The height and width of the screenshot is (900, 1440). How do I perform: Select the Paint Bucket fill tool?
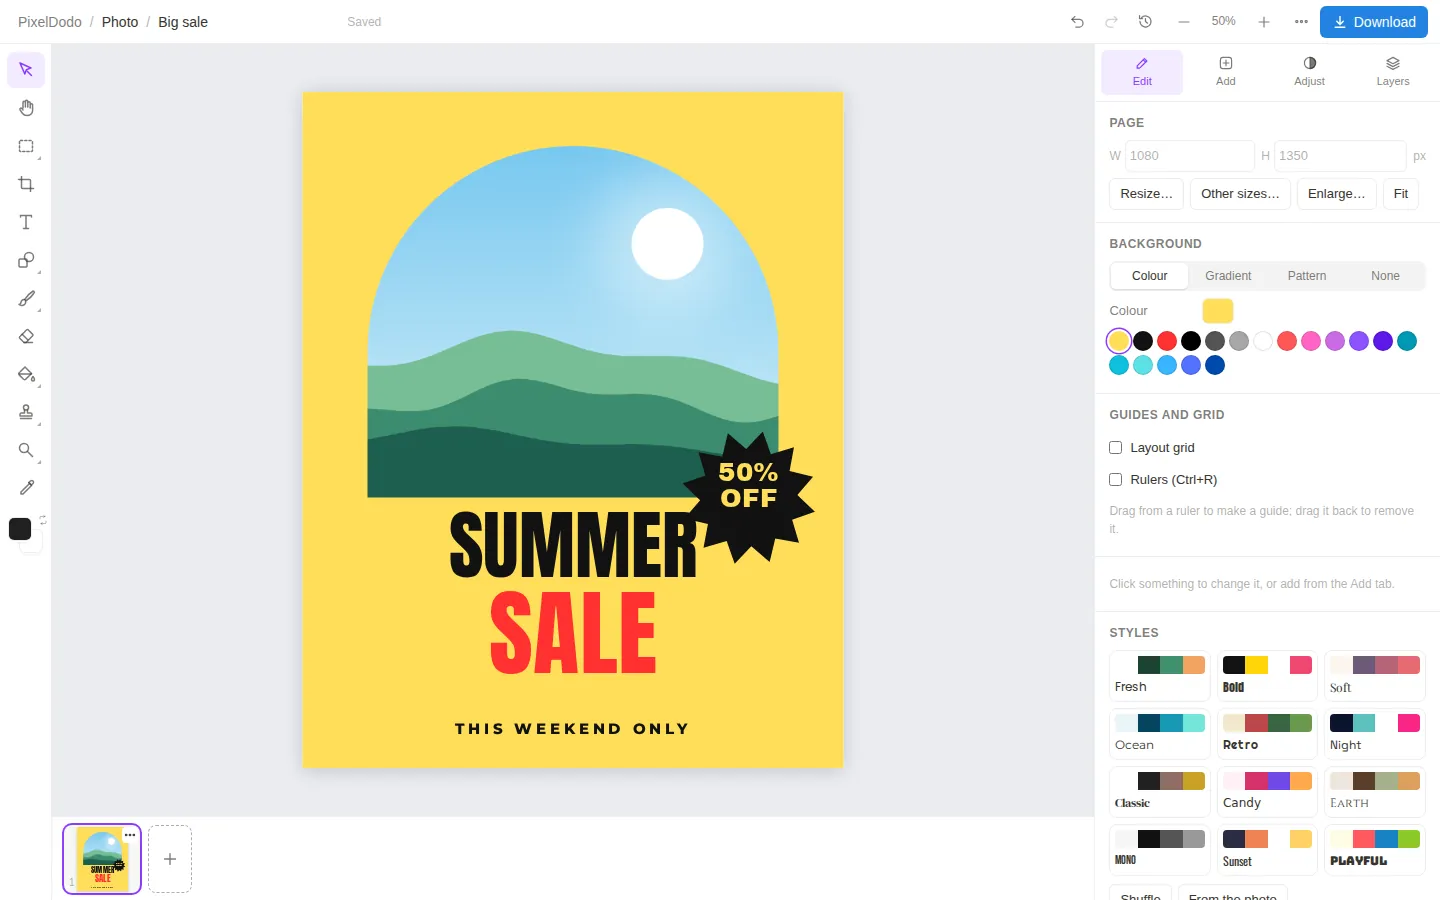[26, 374]
